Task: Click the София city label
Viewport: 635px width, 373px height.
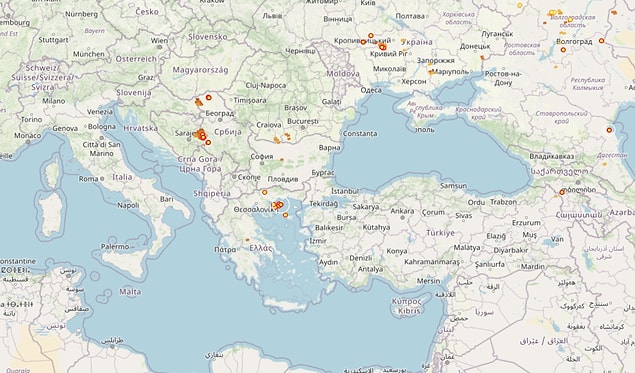Action: tap(262, 156)
